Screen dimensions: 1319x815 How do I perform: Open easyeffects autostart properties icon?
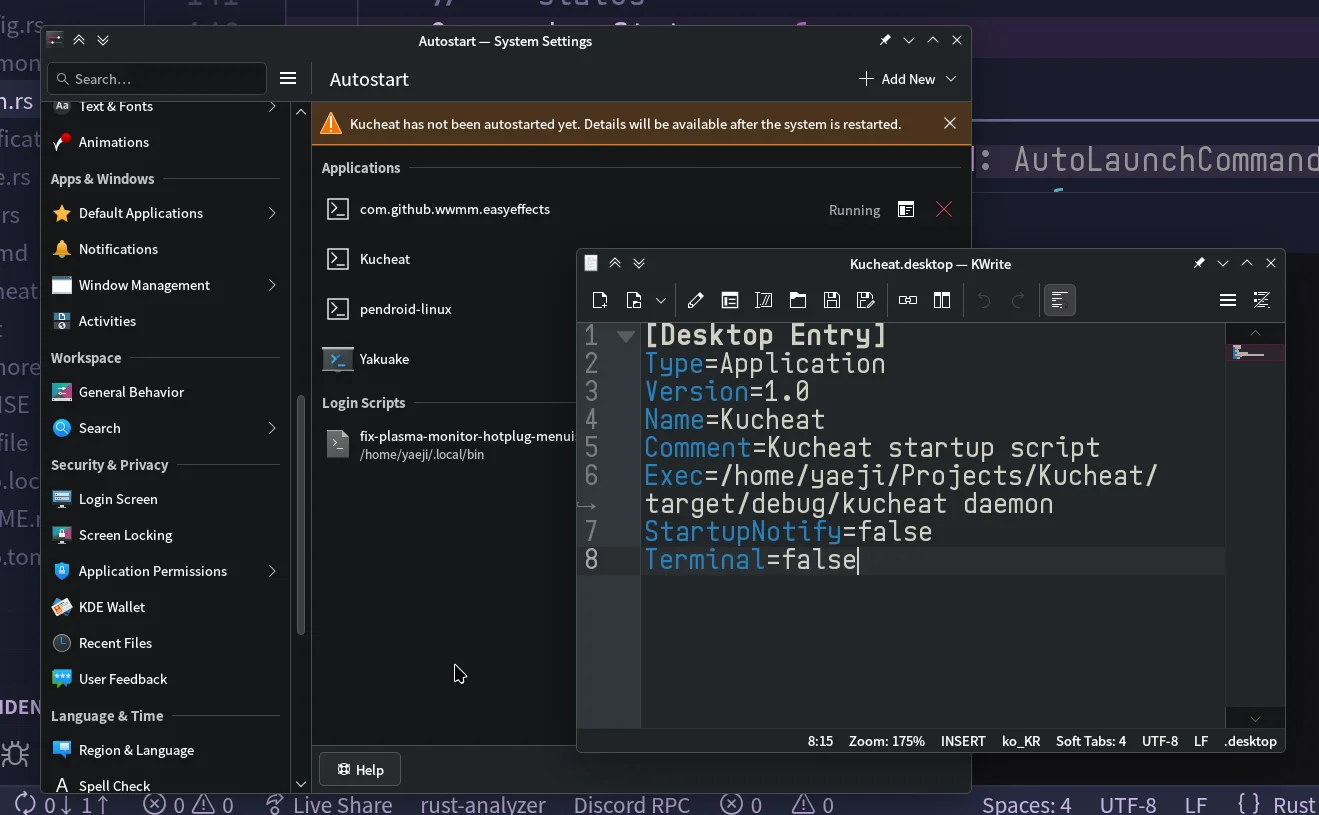[x=906, y=210]
